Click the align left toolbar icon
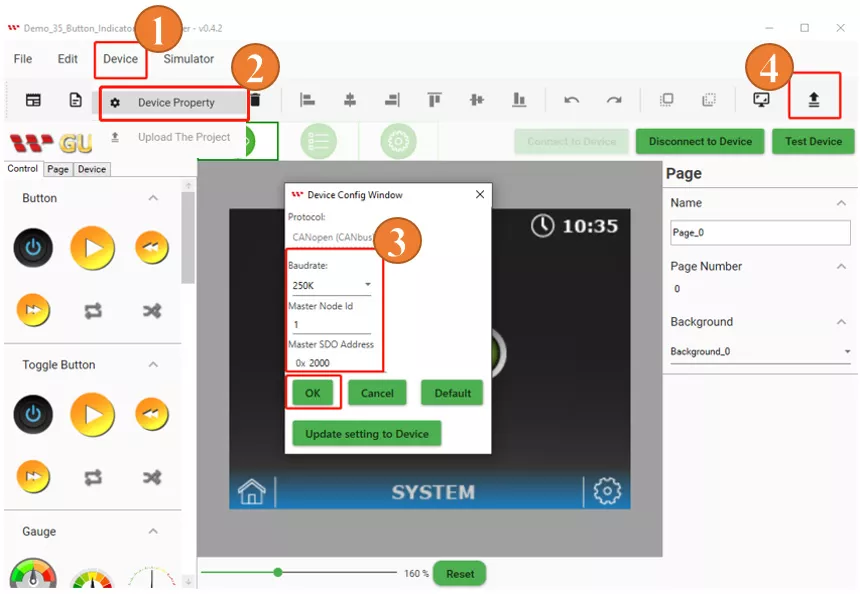Image resolution: width=860 pixels, height=594 pixels. click(308, 100)
